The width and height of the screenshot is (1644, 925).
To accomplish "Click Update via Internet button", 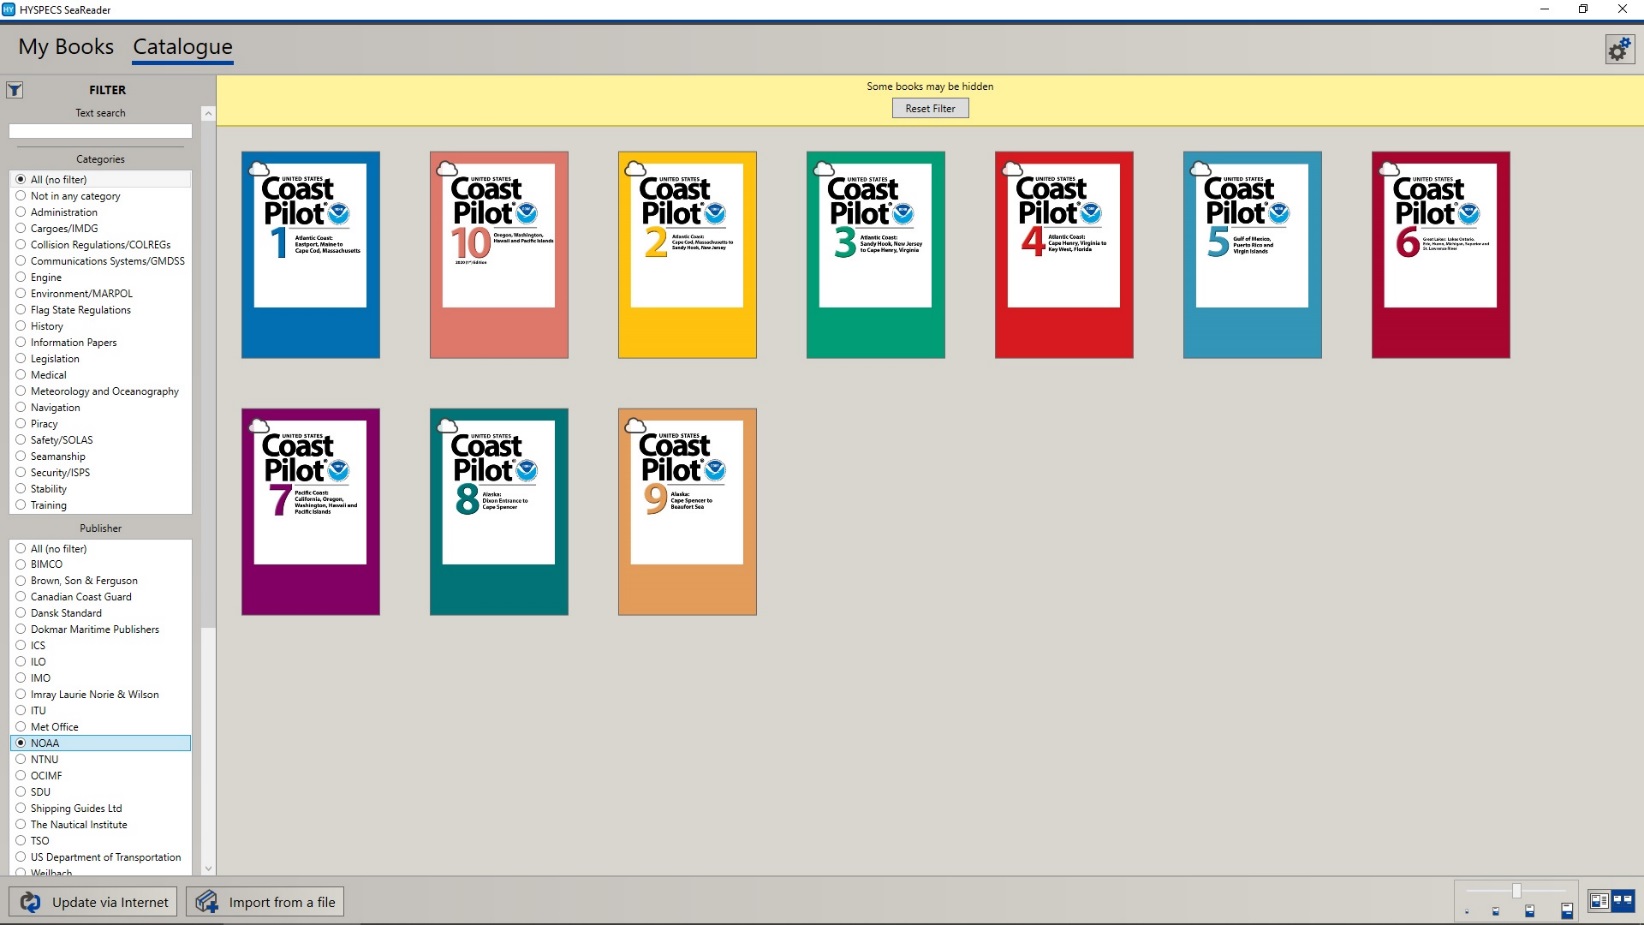I will pyautogui.click(x=93, y=902).
